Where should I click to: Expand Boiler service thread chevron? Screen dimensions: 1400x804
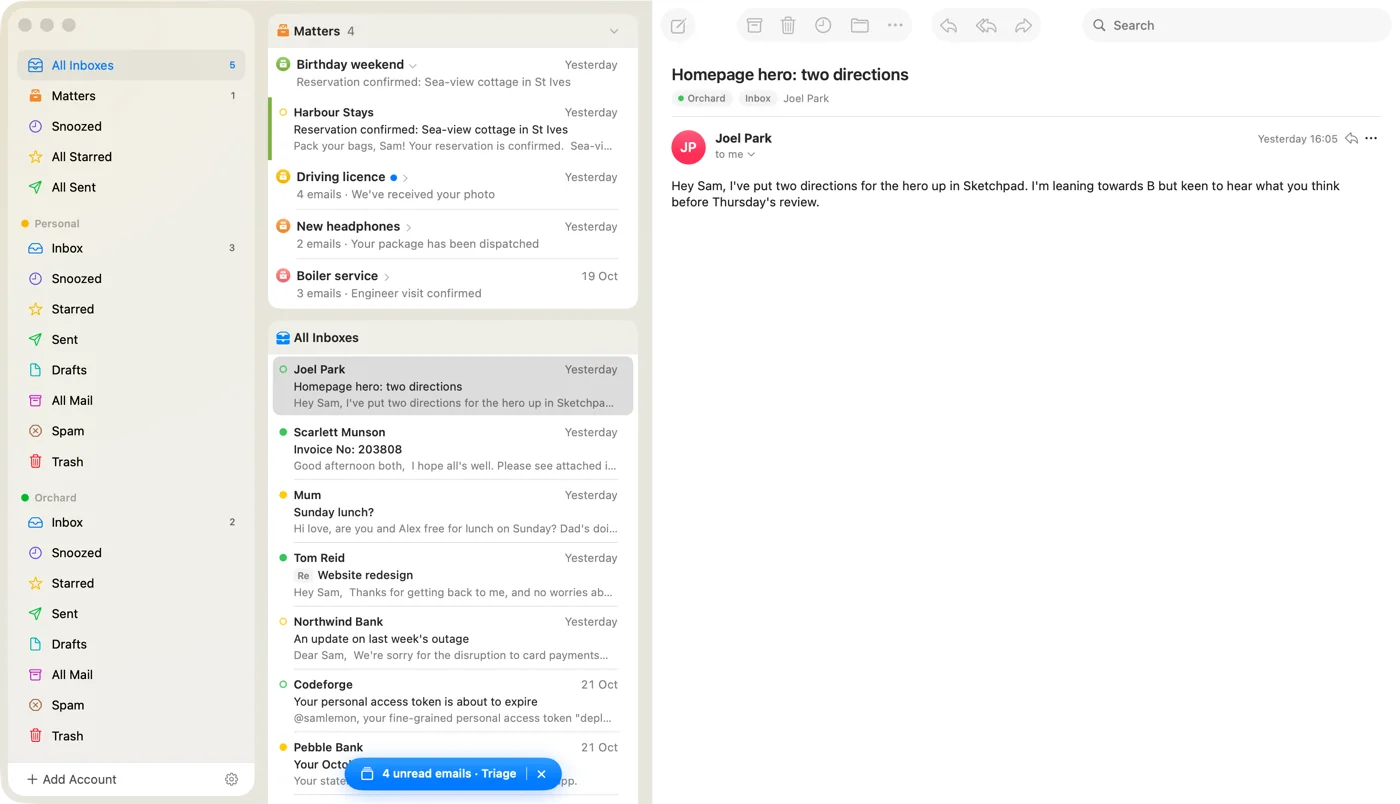pos(387,277)
